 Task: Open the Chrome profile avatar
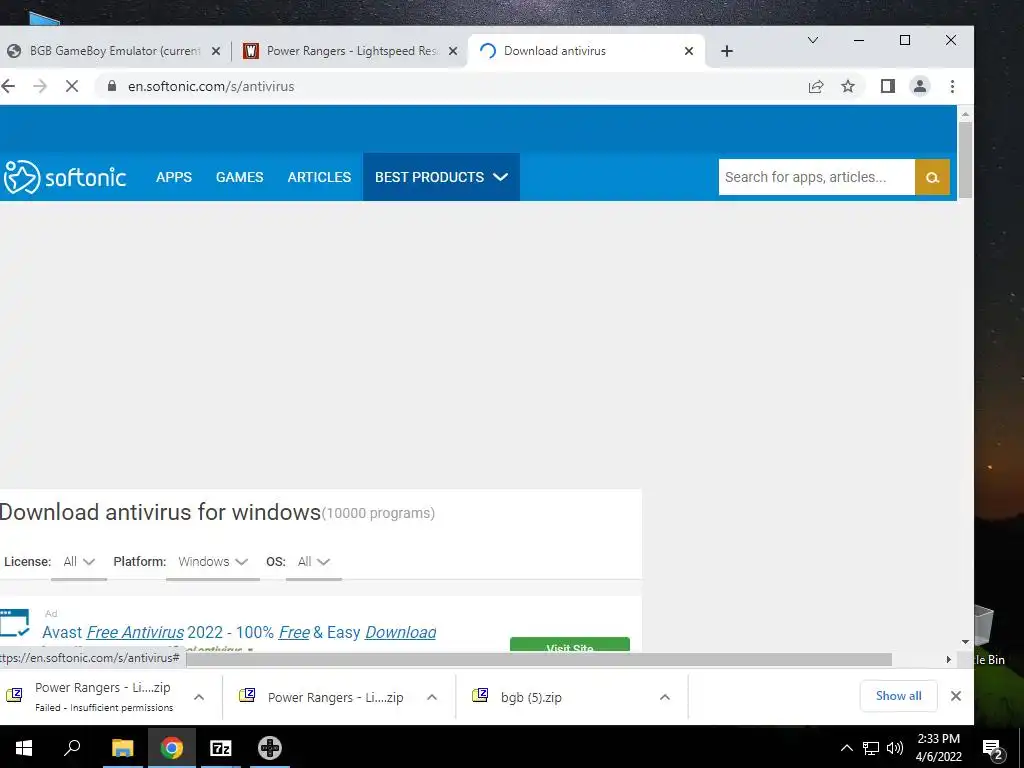tap(920, 86)
